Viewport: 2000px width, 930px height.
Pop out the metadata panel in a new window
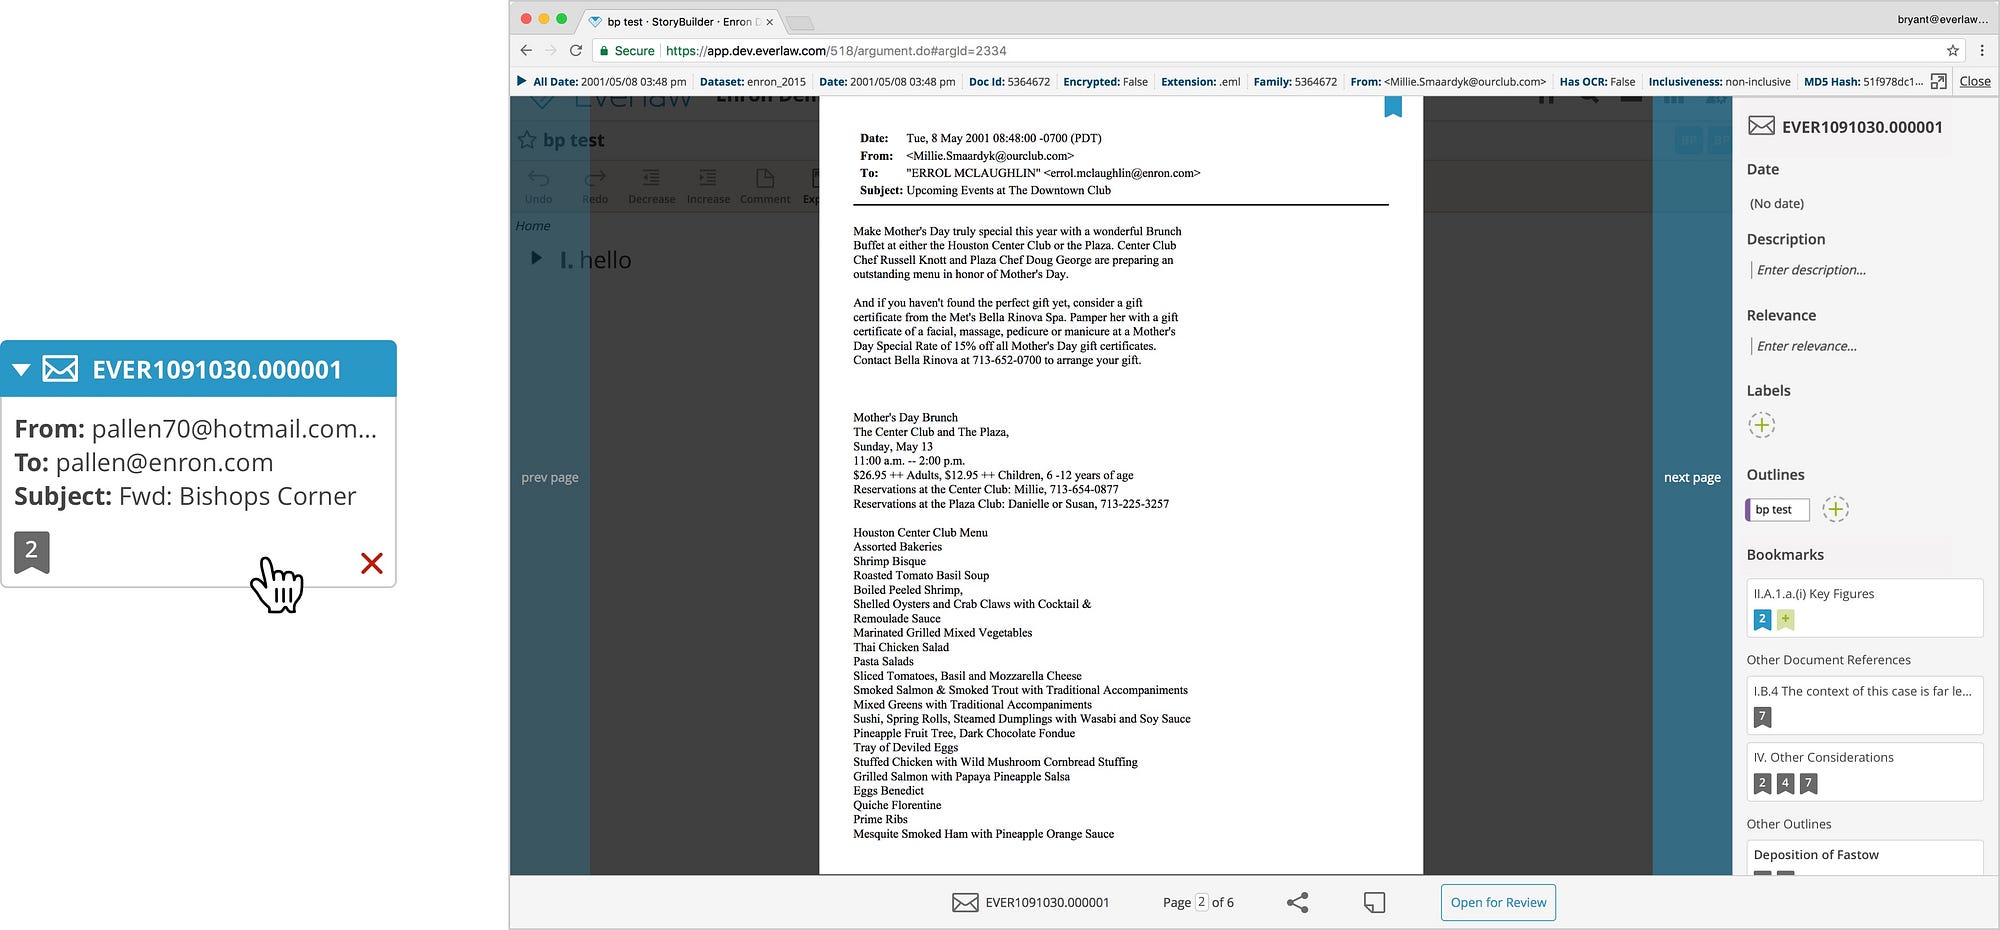1938,82
